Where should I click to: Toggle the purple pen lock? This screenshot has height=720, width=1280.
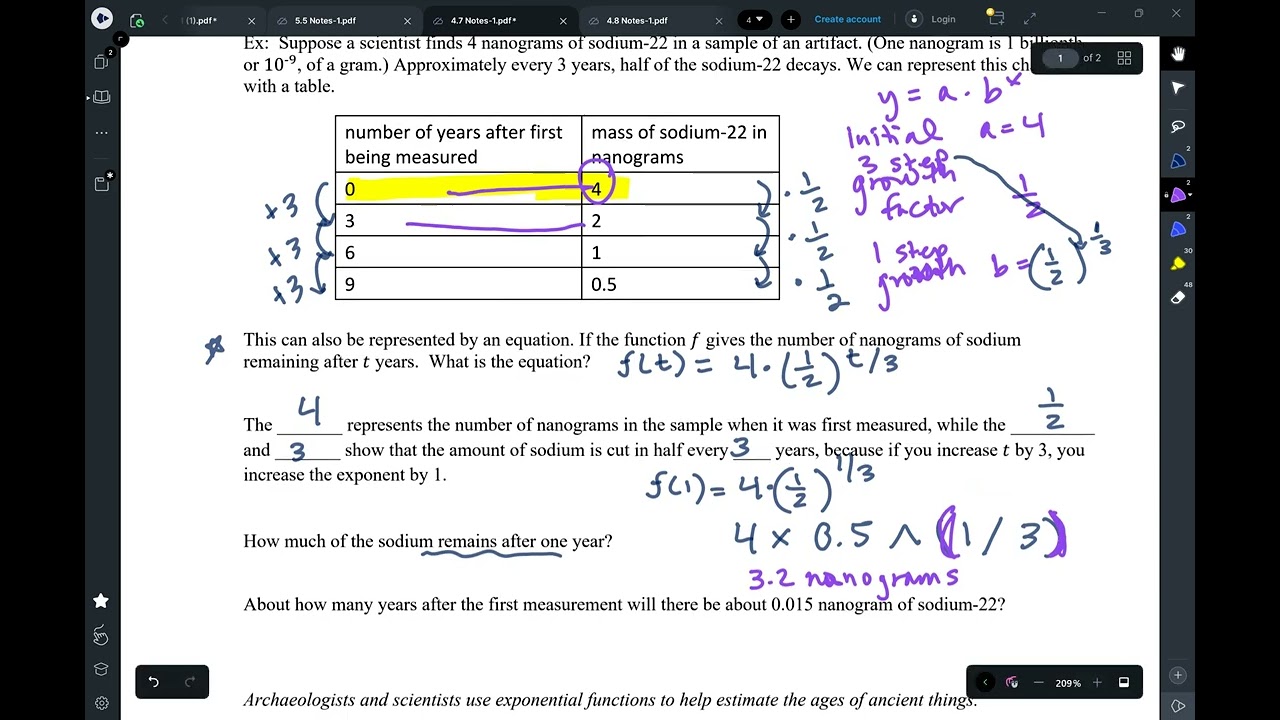[x=1166, y=195]
